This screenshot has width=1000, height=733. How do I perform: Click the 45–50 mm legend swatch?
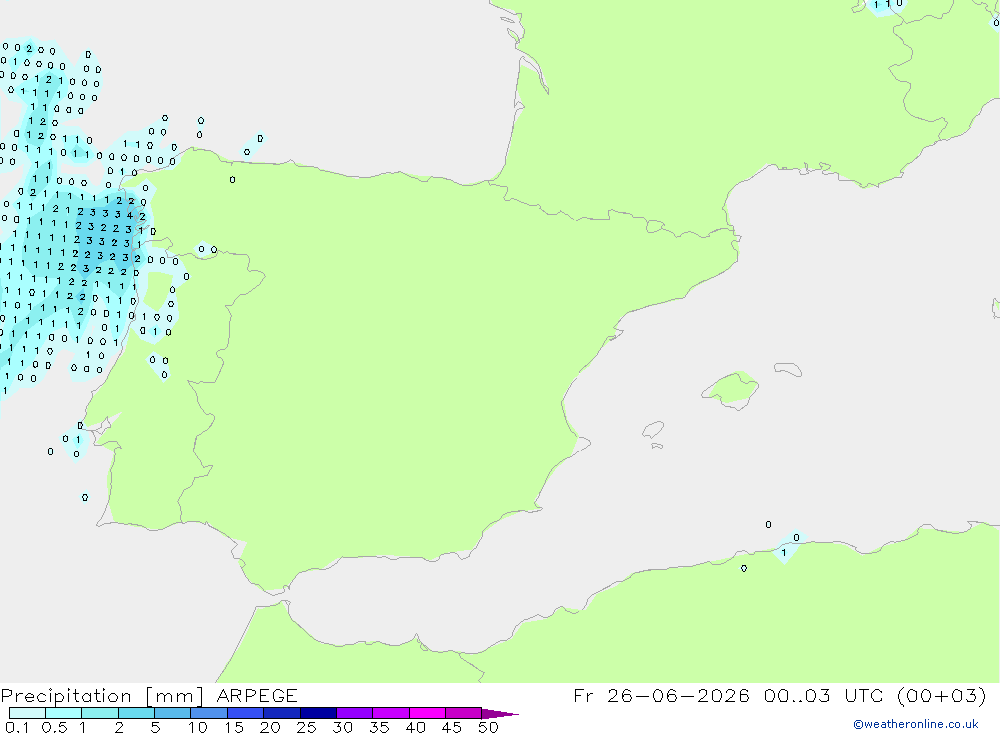tap(464, 713)
